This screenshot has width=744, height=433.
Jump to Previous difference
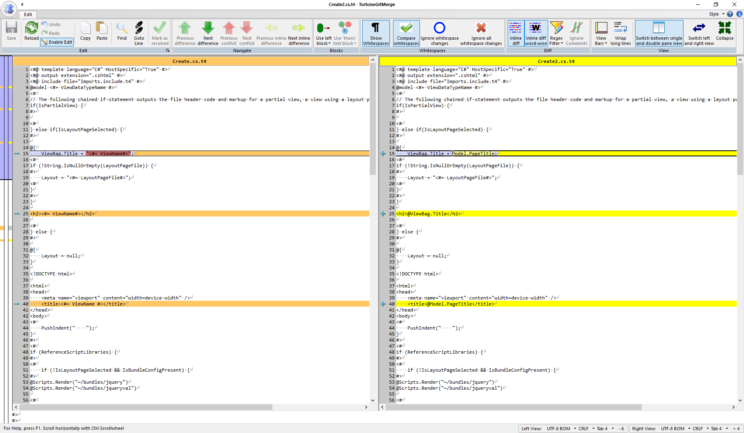185,33
